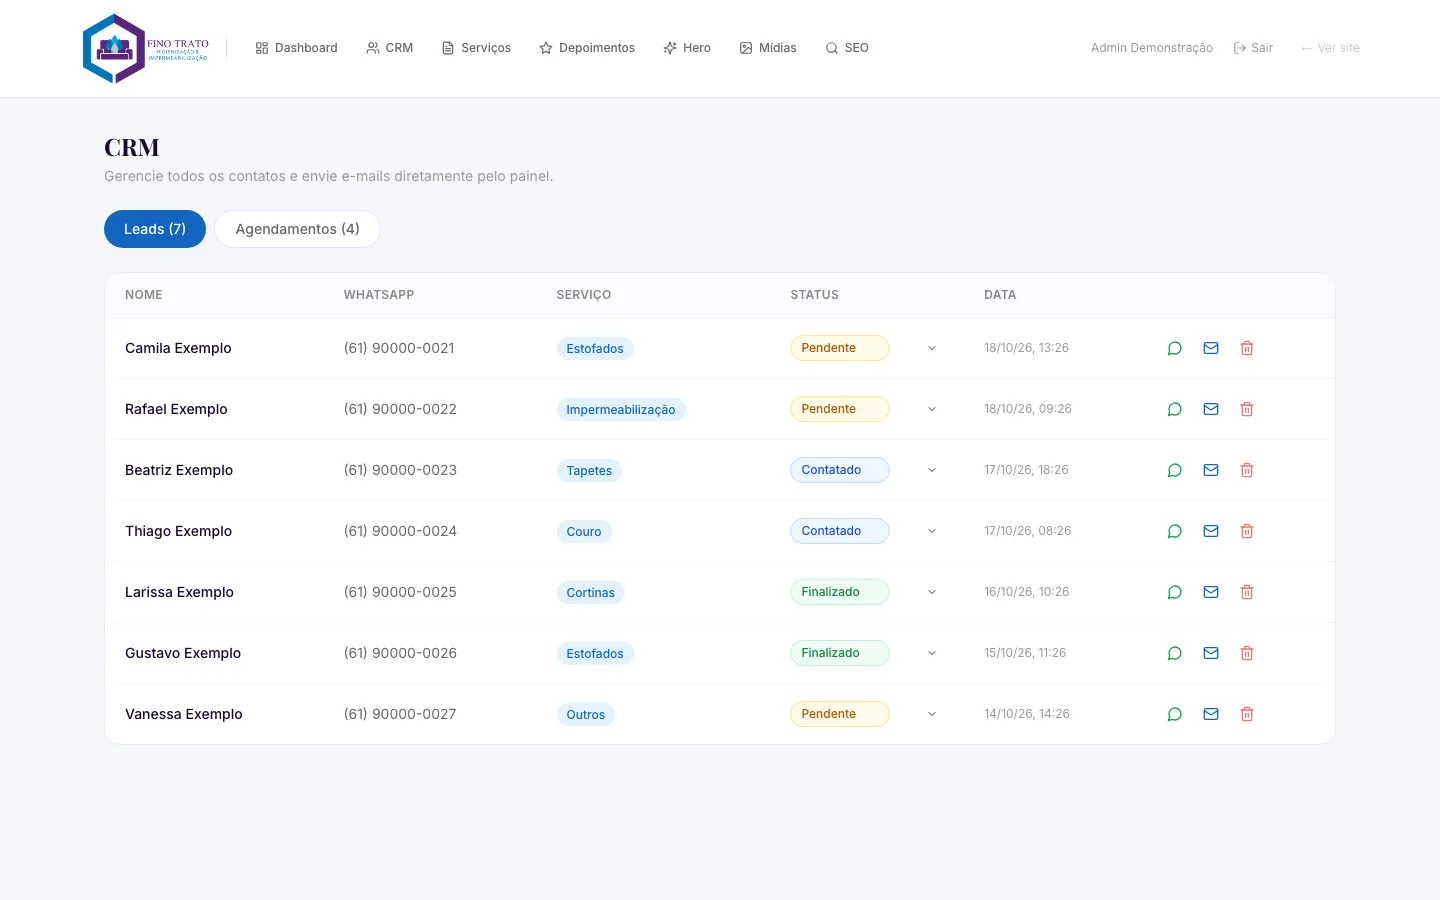Open WhatsApp chat for Camila Exemplo
The height and width of the screenshot is (900, 1440).
(x=1175, y=348)
